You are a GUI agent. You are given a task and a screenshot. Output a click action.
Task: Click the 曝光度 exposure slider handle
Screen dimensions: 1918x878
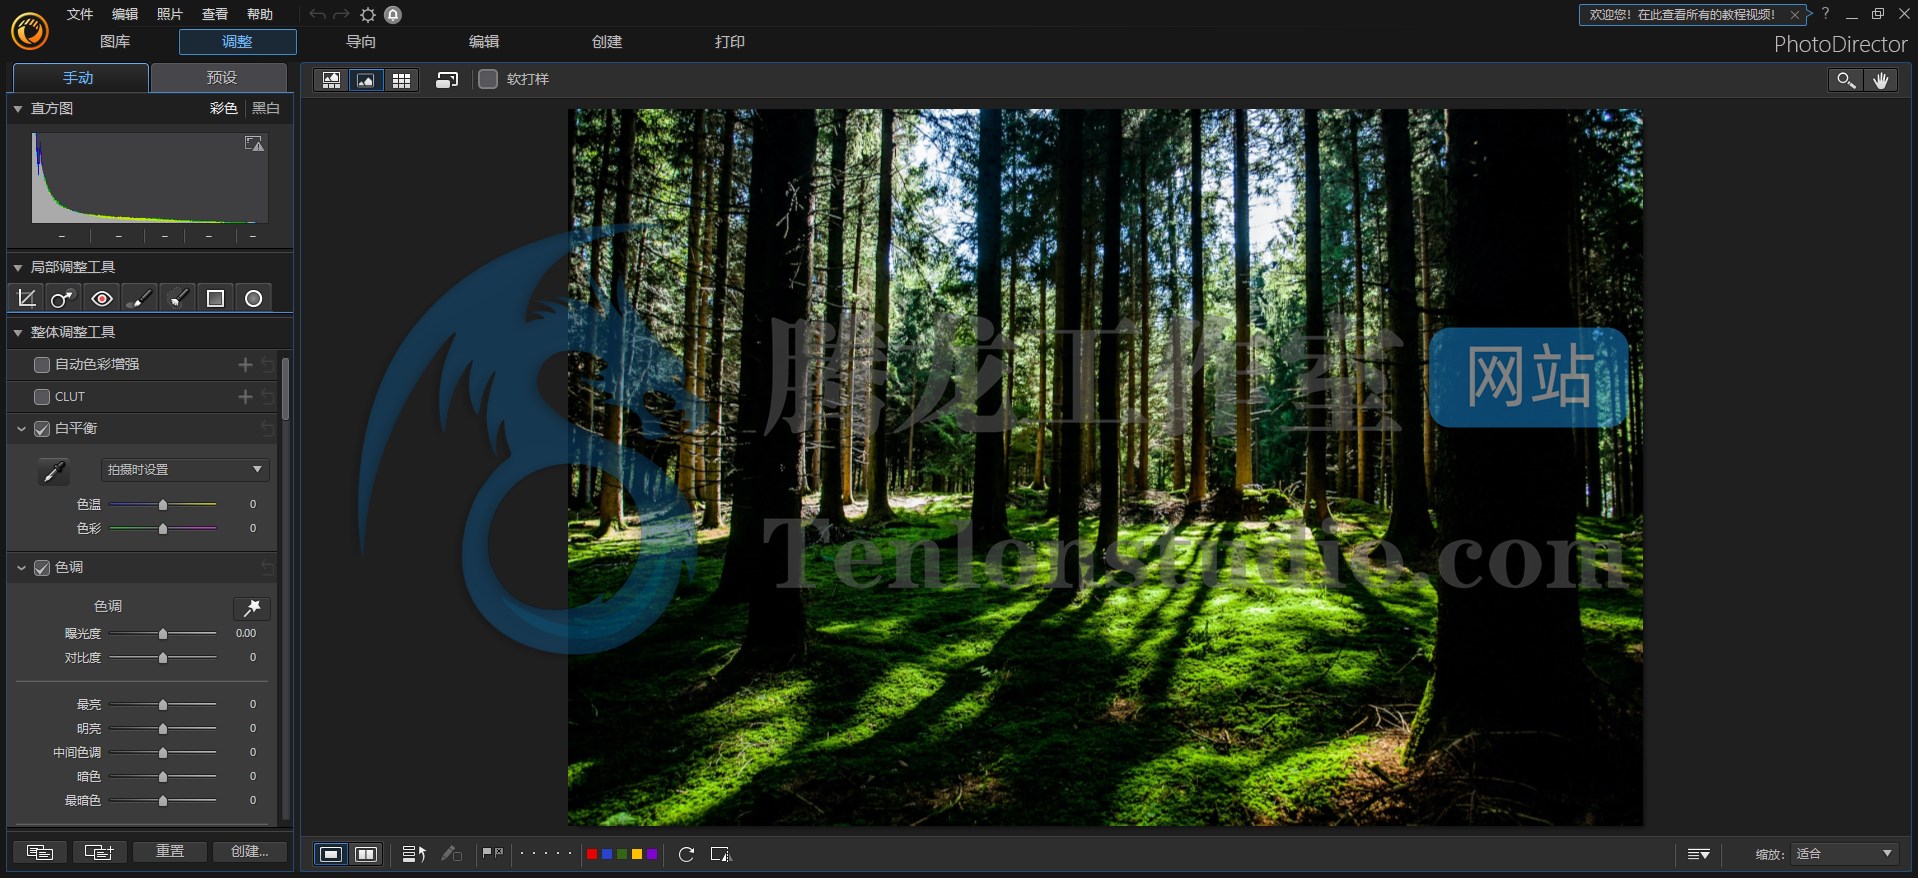click(163, 634)
